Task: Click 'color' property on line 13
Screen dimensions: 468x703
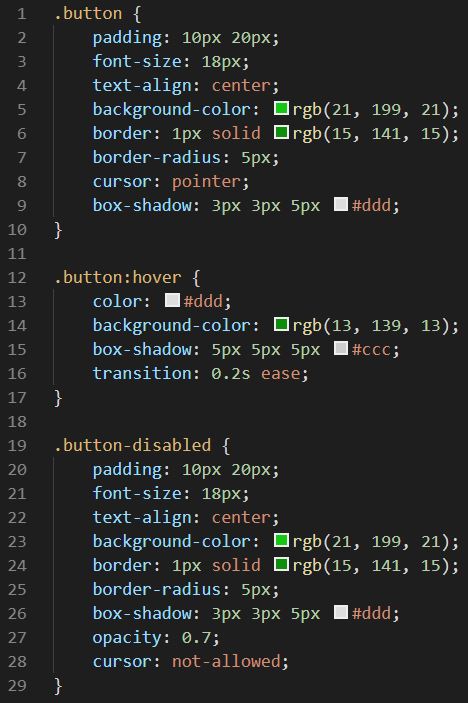Action: (x=117, y=301)
